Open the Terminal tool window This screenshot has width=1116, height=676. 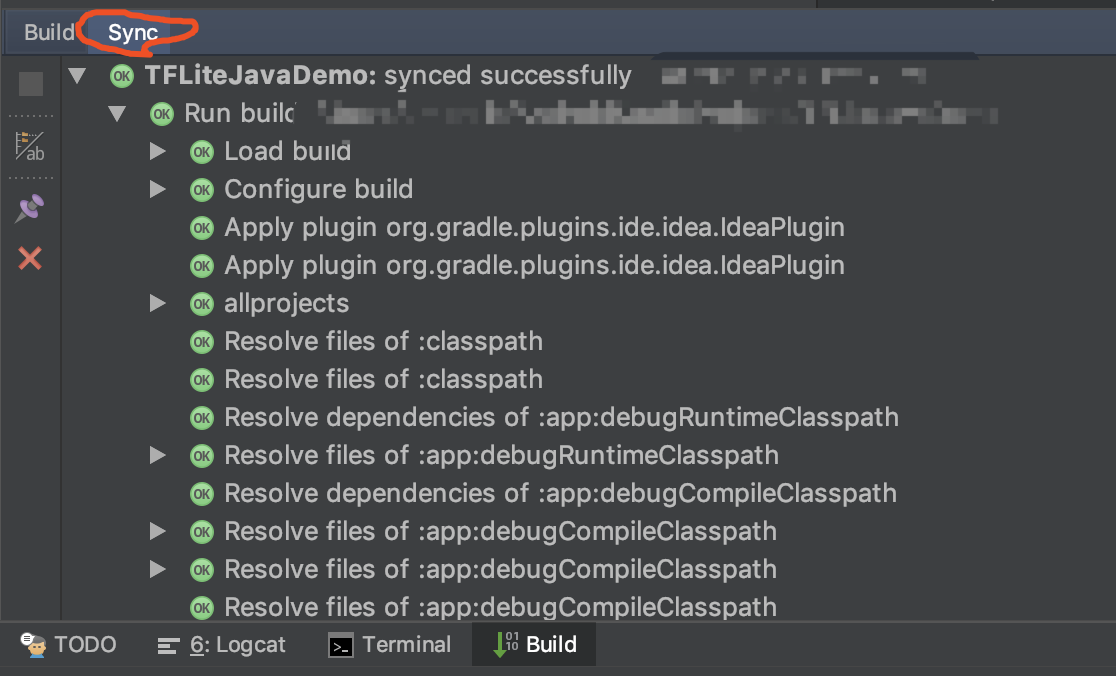point(389,645)
